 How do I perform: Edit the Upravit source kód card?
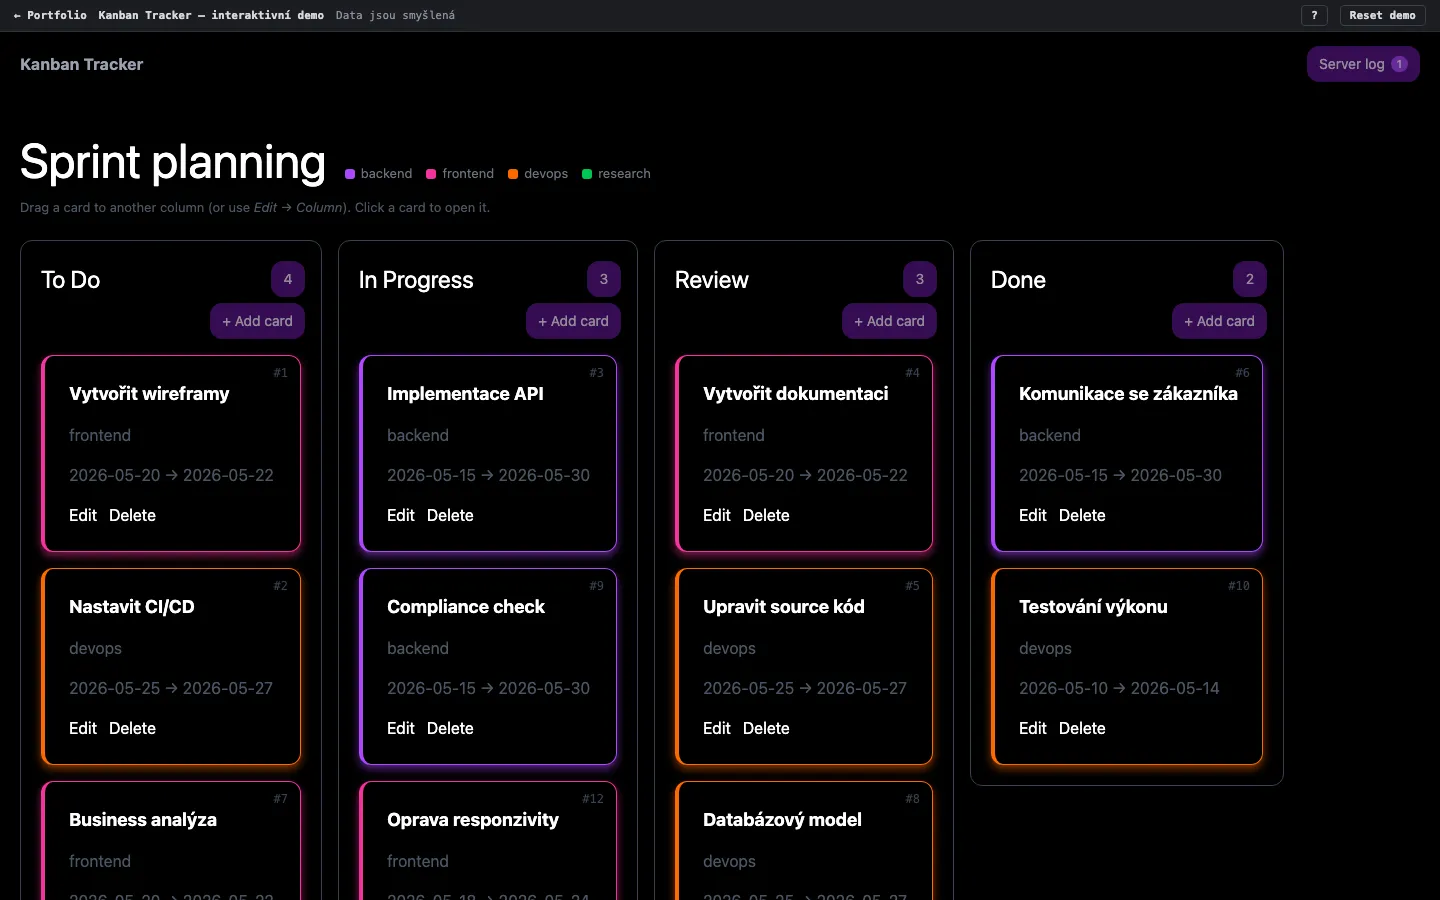[717, 728]
